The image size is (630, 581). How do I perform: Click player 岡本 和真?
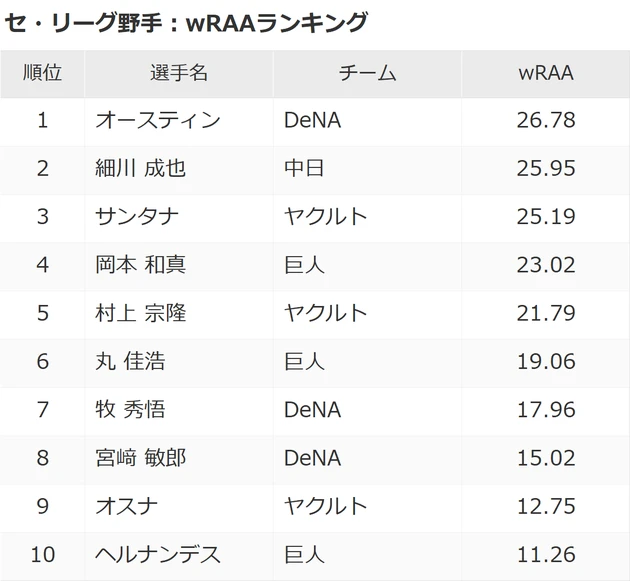pos(140,265)
